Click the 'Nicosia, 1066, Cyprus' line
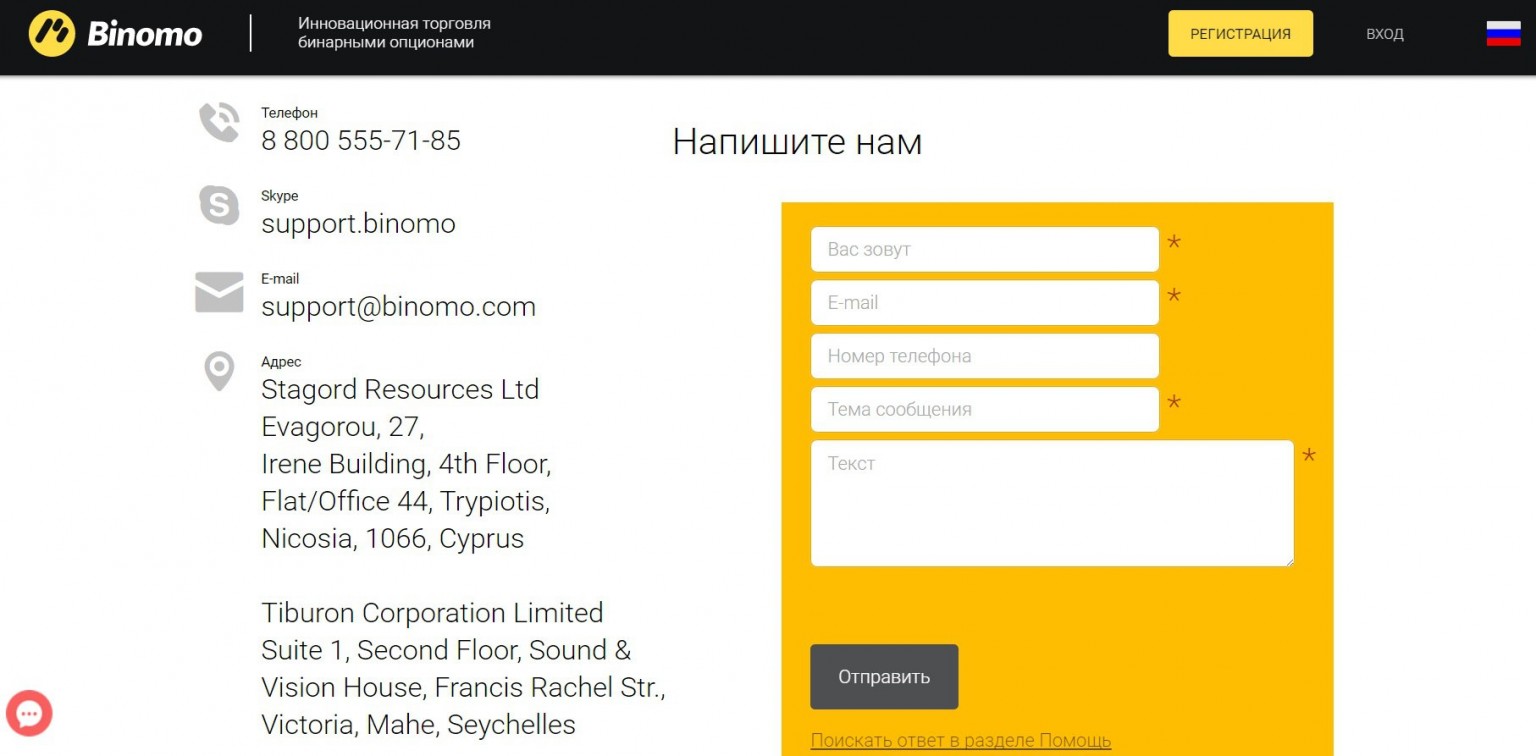The height and width of the screenshot is (756, 1536). (x=392, y=539)
